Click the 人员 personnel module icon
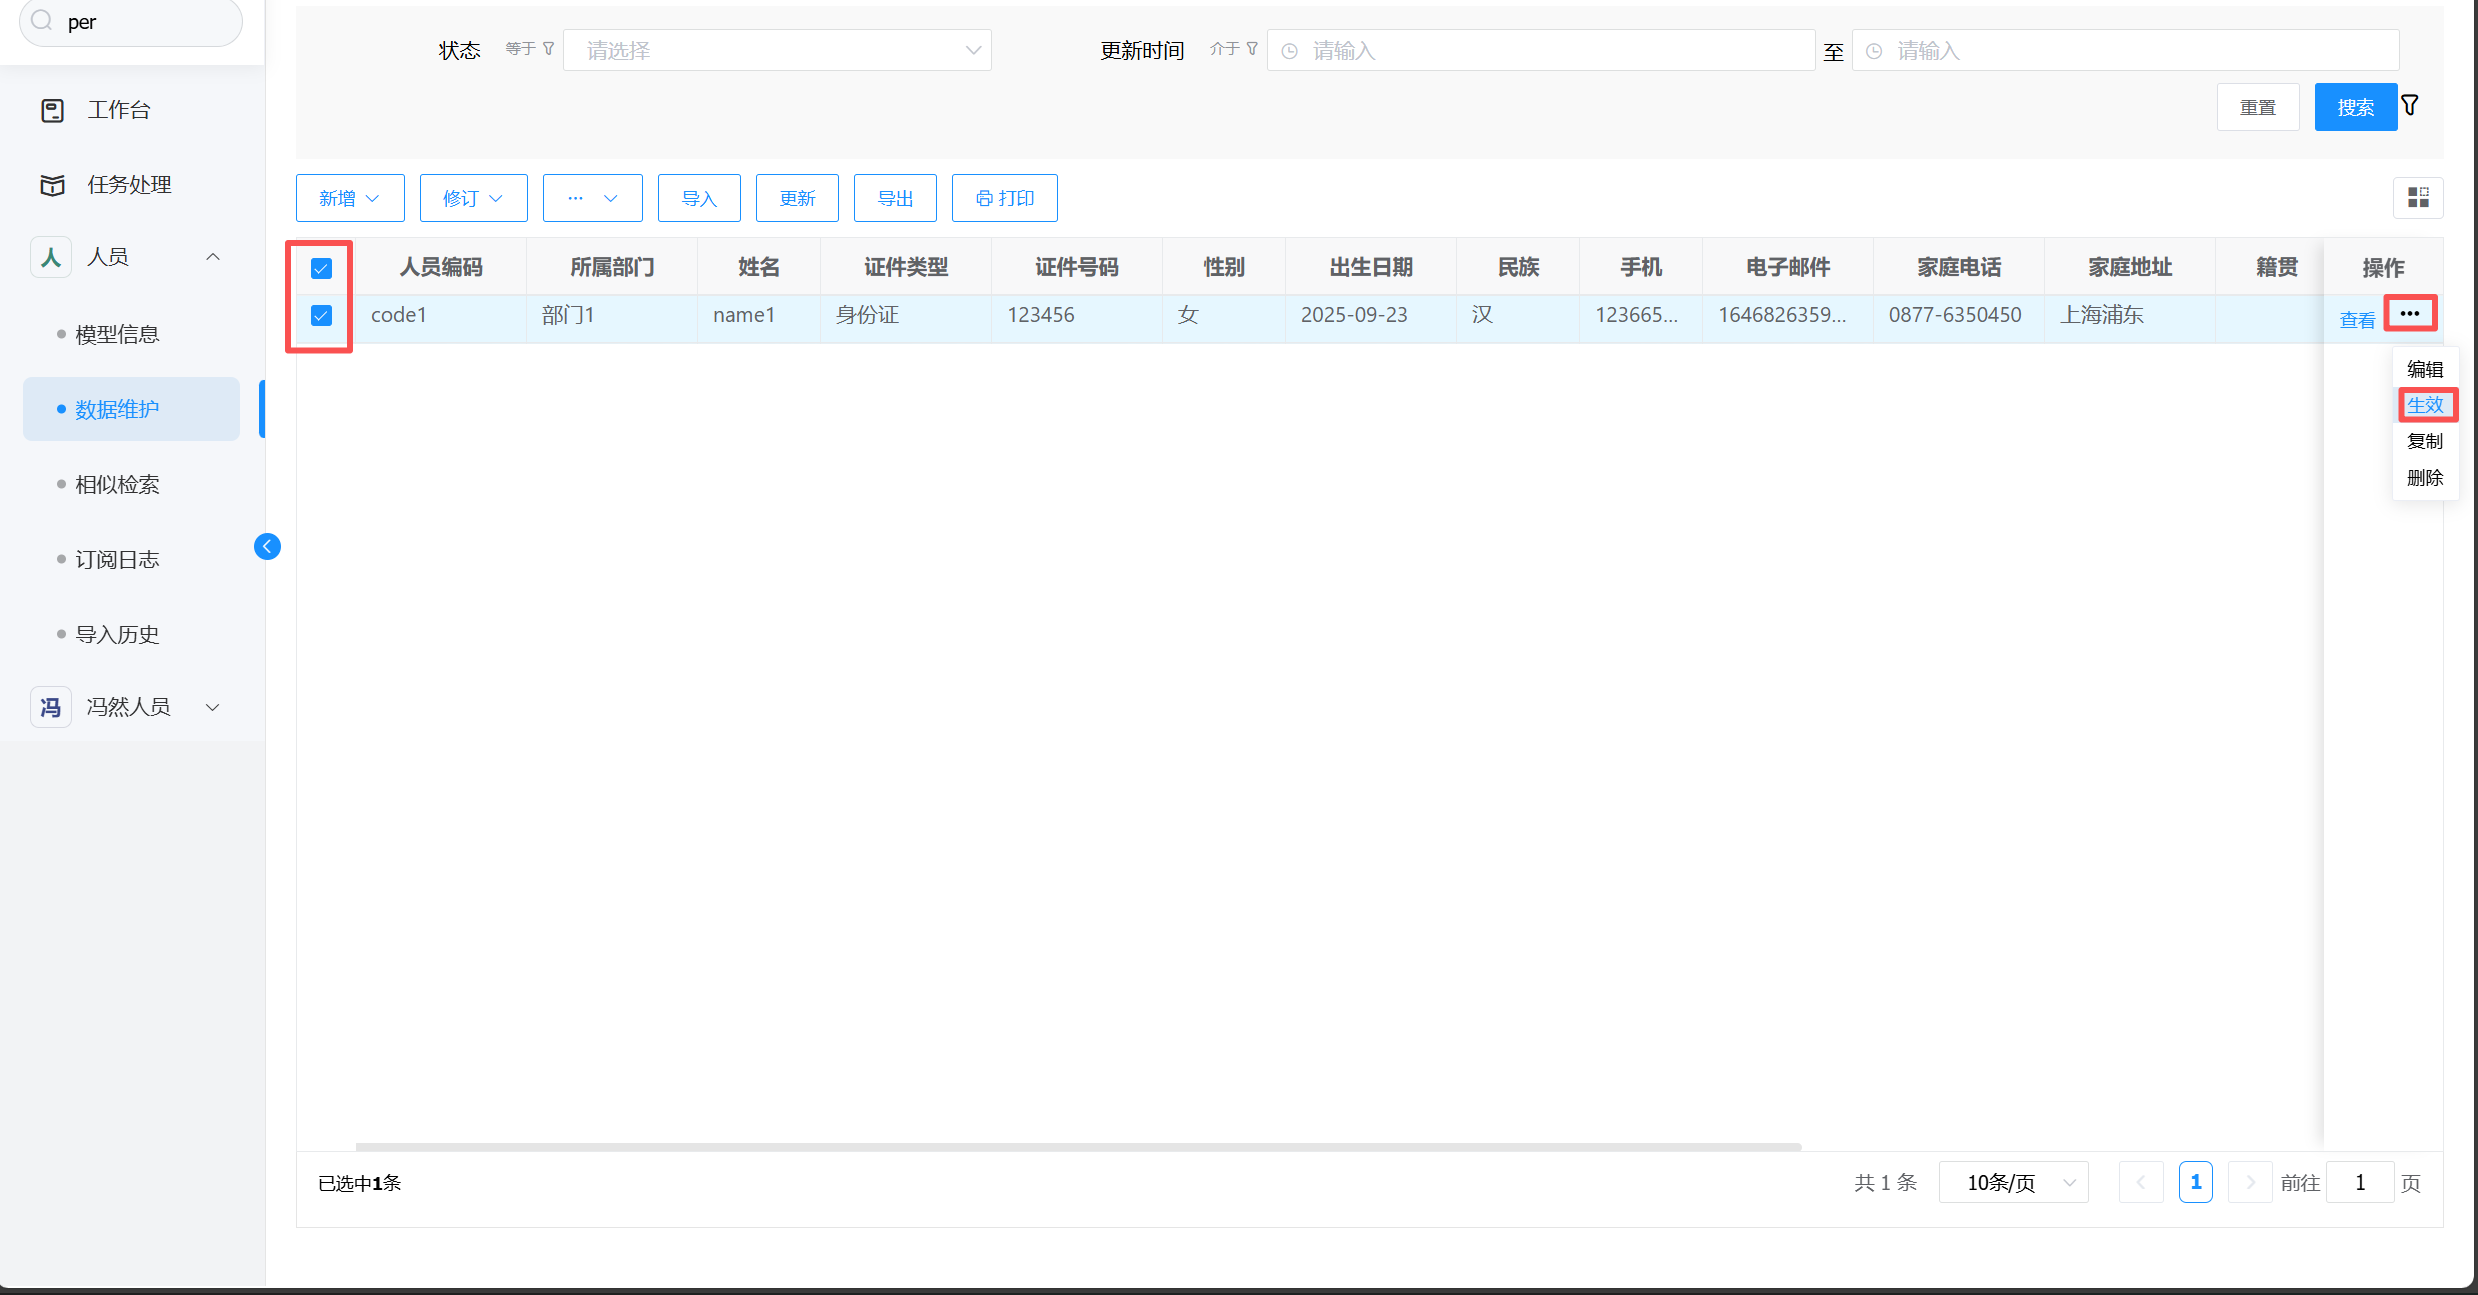This screenshot has height=1295, width=2478. click(x=51, y=257)
